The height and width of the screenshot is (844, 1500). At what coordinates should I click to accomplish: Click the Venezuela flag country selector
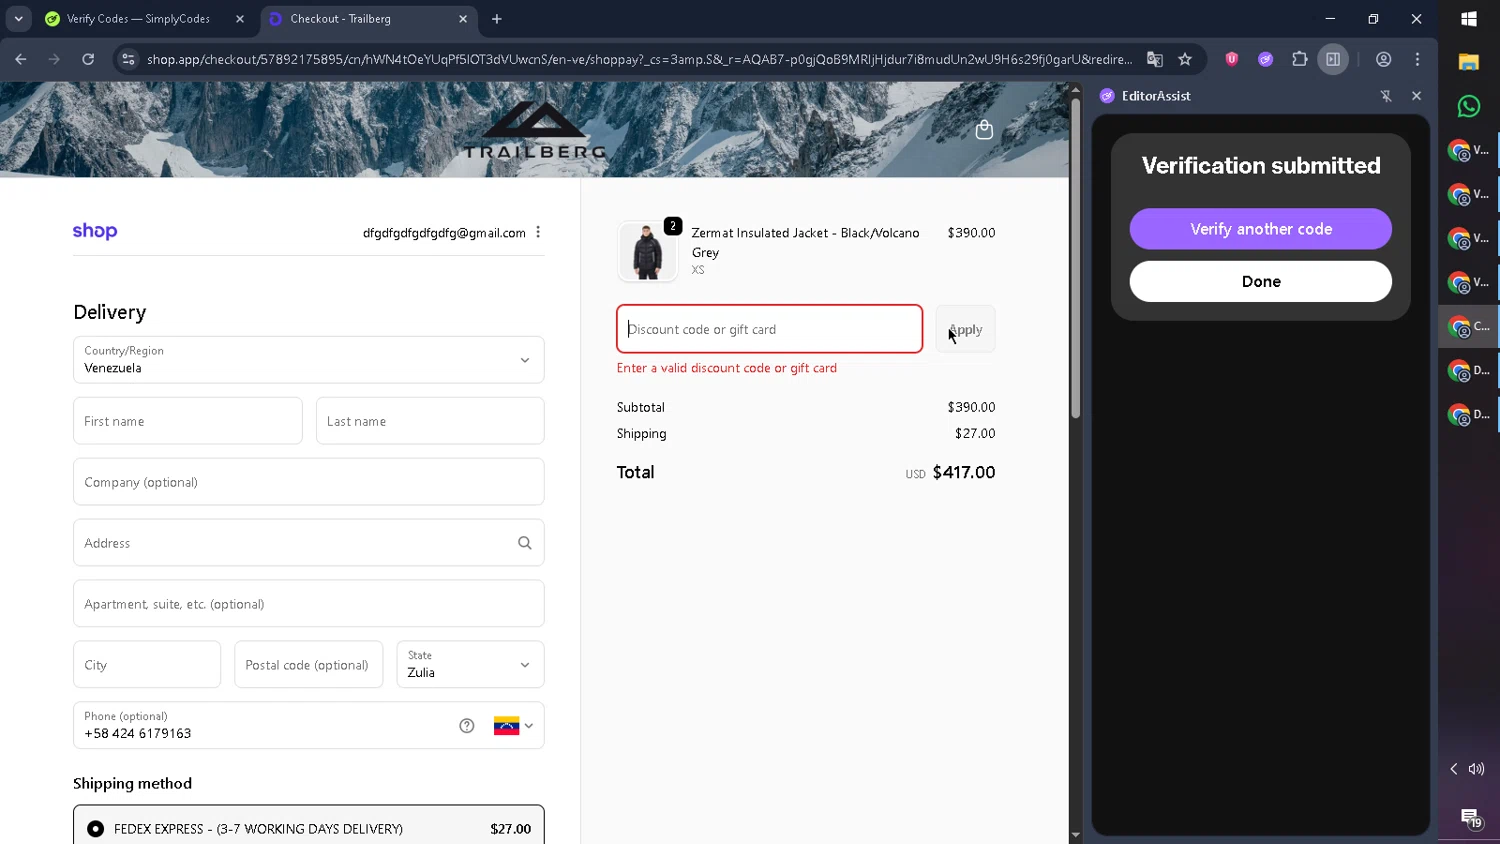pos(513,726)
